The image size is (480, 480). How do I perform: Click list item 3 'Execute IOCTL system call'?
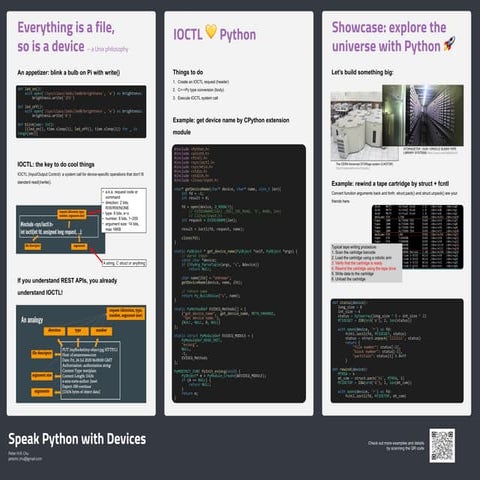(195, 98)
